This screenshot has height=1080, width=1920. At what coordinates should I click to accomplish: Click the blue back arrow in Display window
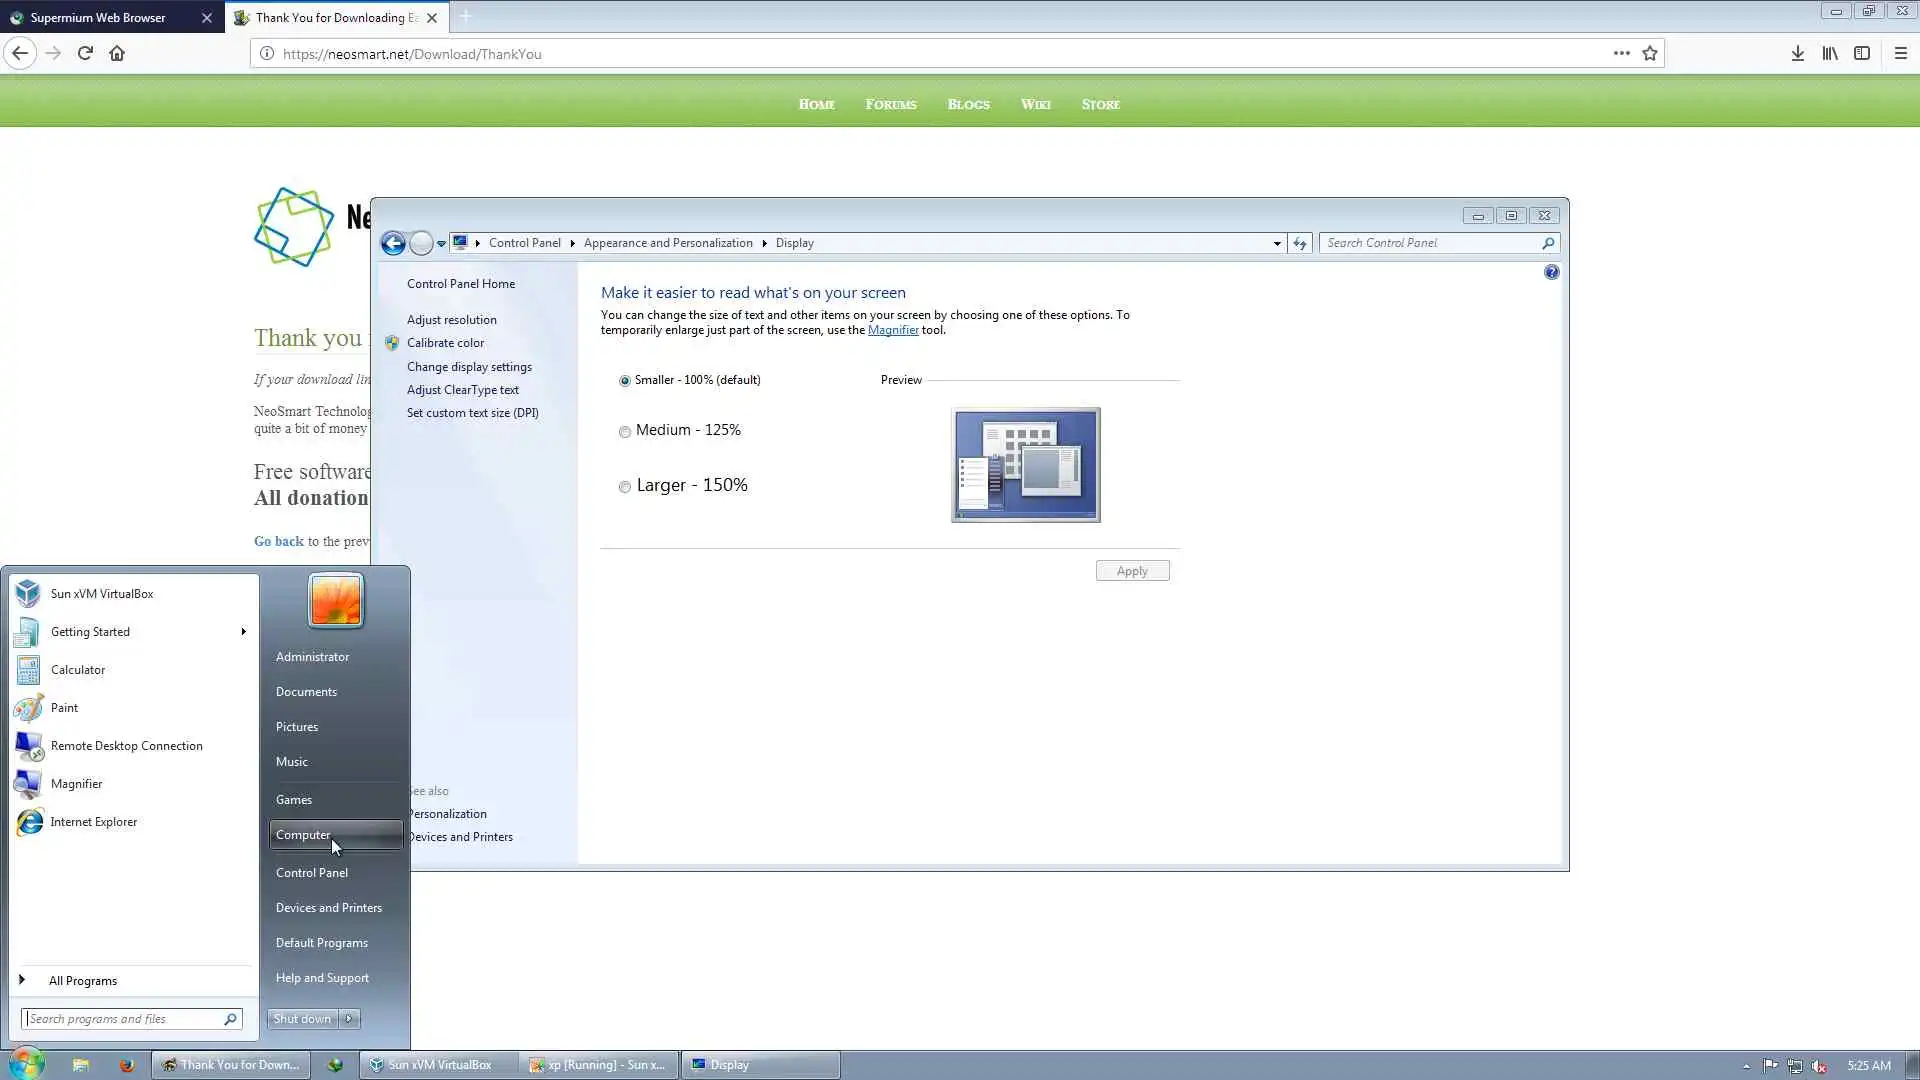(393, 243)
